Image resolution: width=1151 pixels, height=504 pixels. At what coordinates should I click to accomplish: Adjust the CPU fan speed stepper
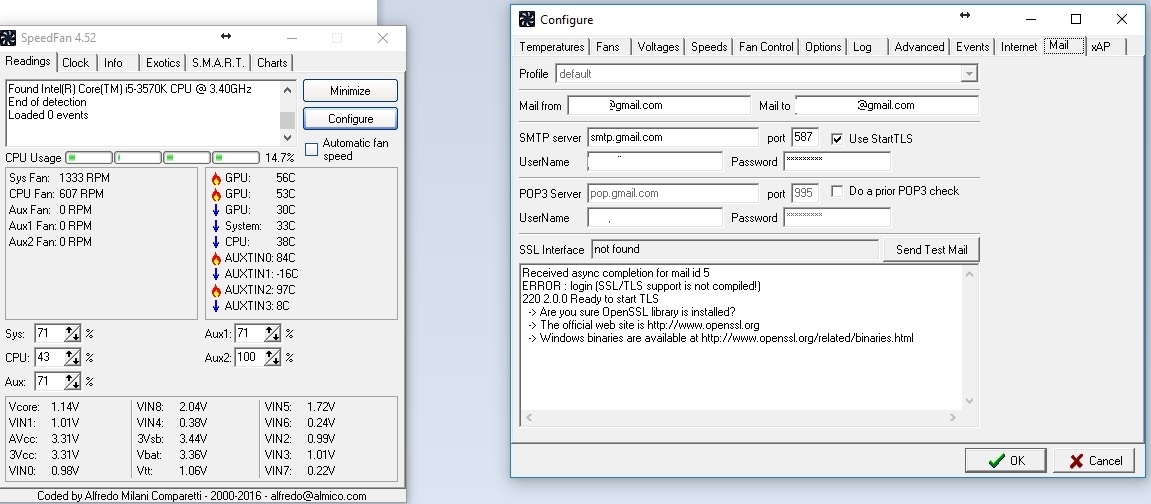(x=72, y=357)
